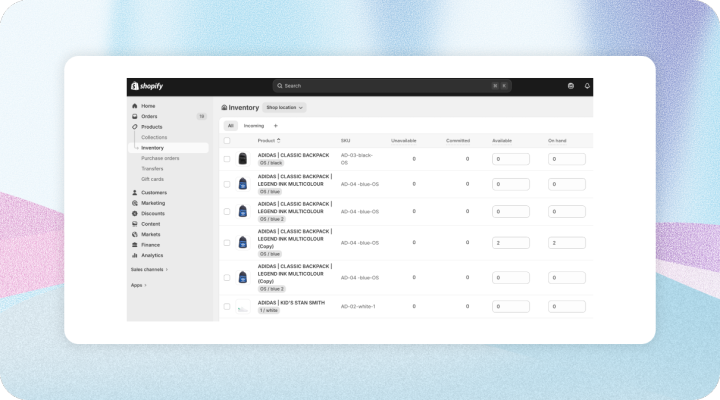Viewport: 720px width, 400px height.
Task: Click the SKU column header
Action: tap(345, 141)
